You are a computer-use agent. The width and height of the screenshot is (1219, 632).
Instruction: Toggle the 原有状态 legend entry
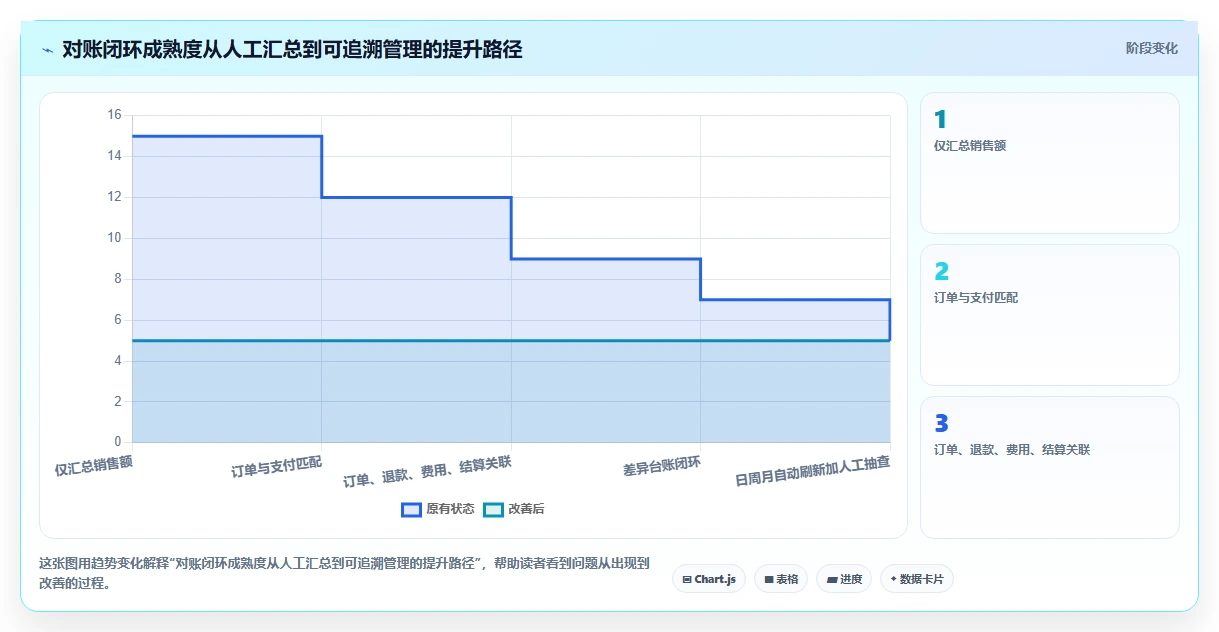click(x=438, y=509)
